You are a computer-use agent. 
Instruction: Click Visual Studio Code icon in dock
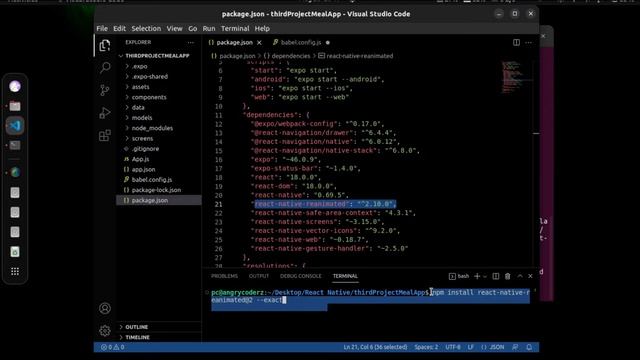point(15,126)
